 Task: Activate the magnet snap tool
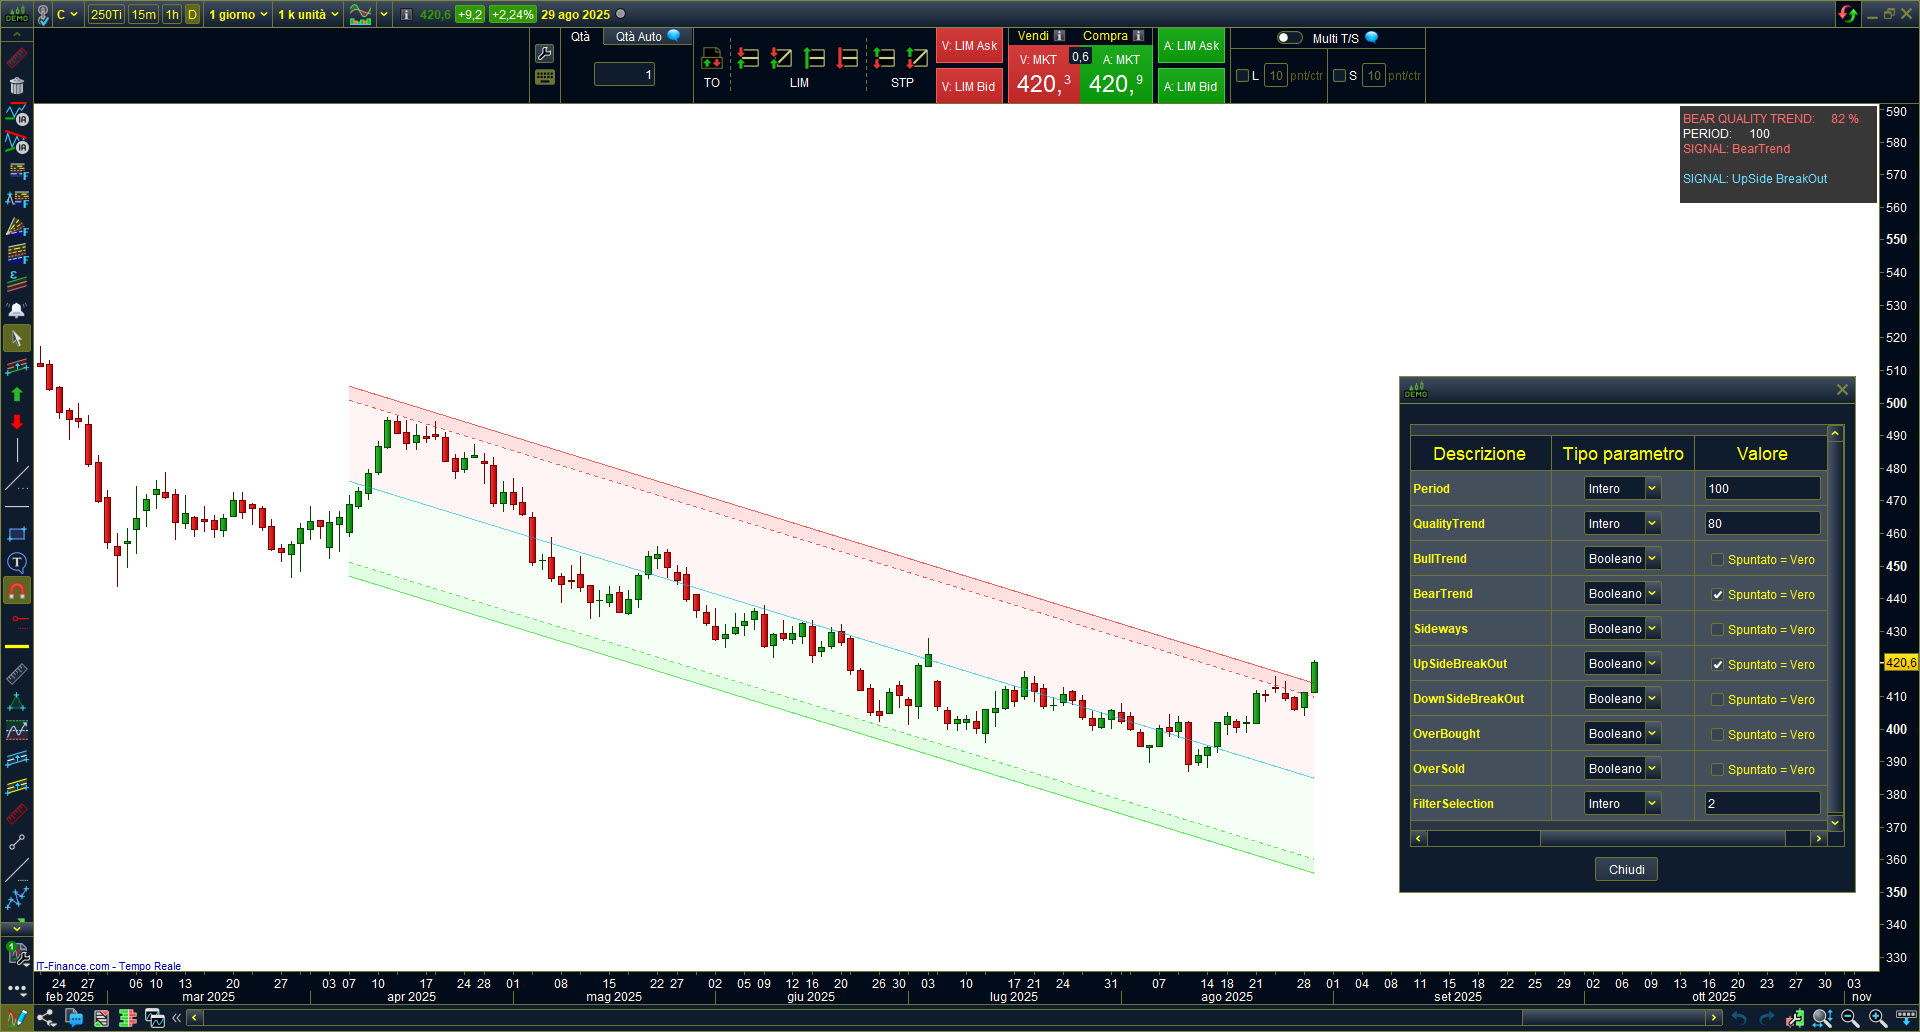coord(17,591)
